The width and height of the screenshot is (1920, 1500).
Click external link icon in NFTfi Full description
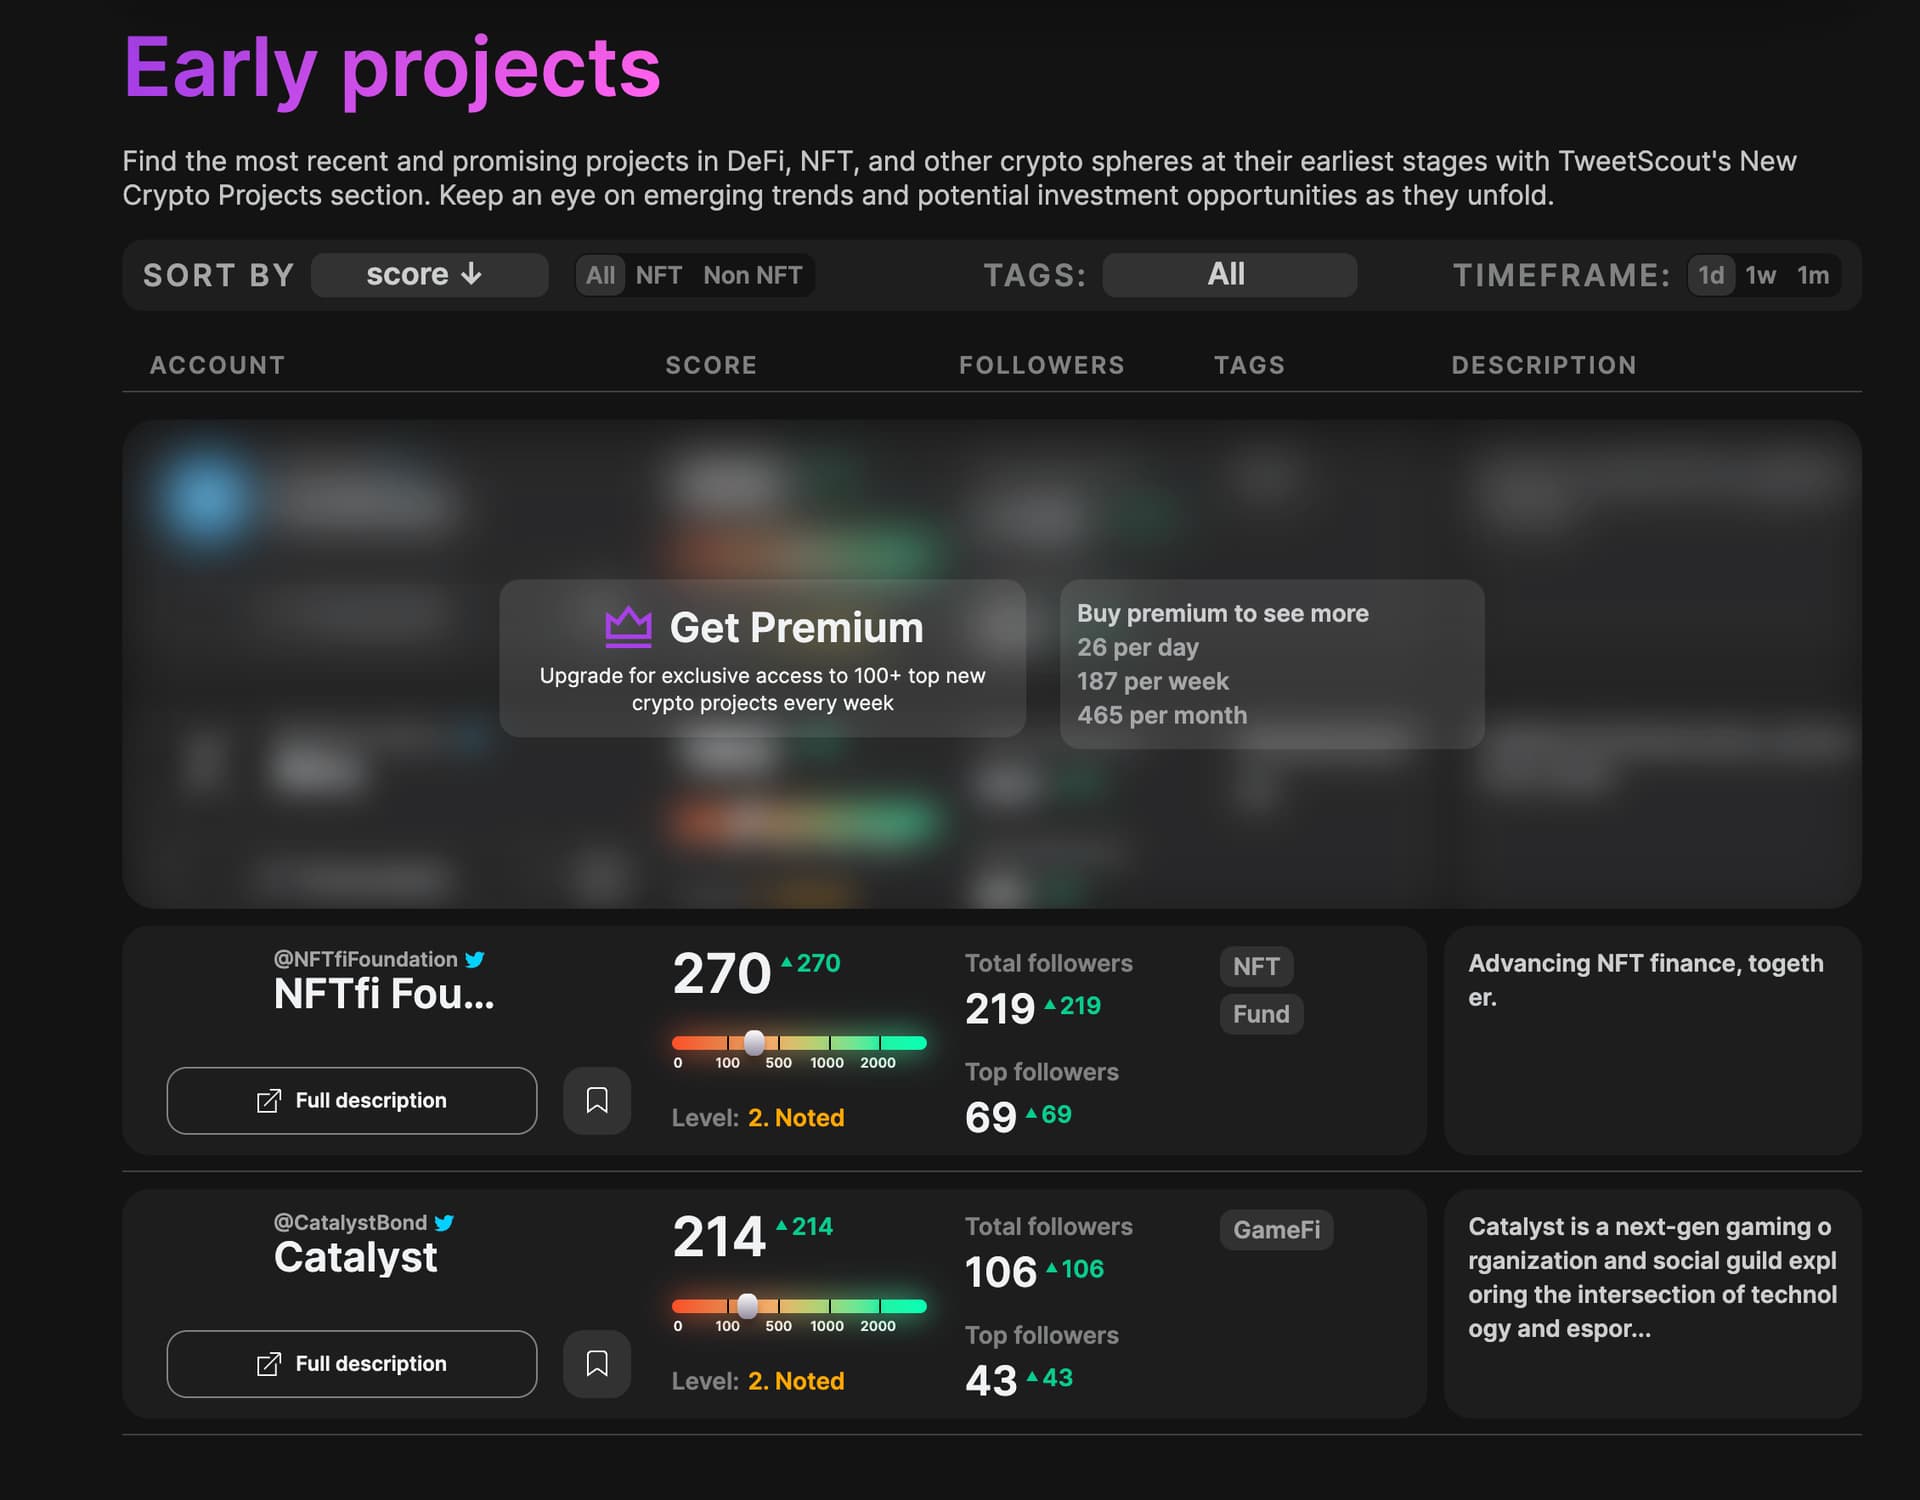268,1101
